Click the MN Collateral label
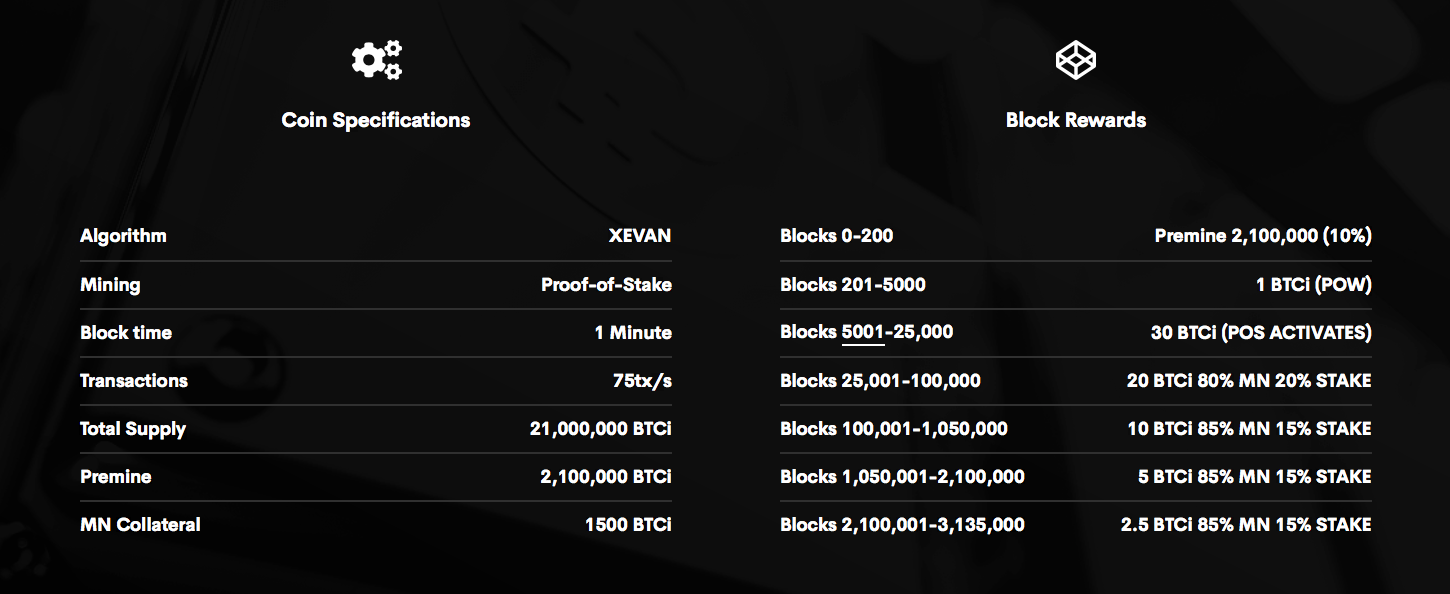This screenshot has height=594, width=1450. pyautogui.click(x=140, y=524)
